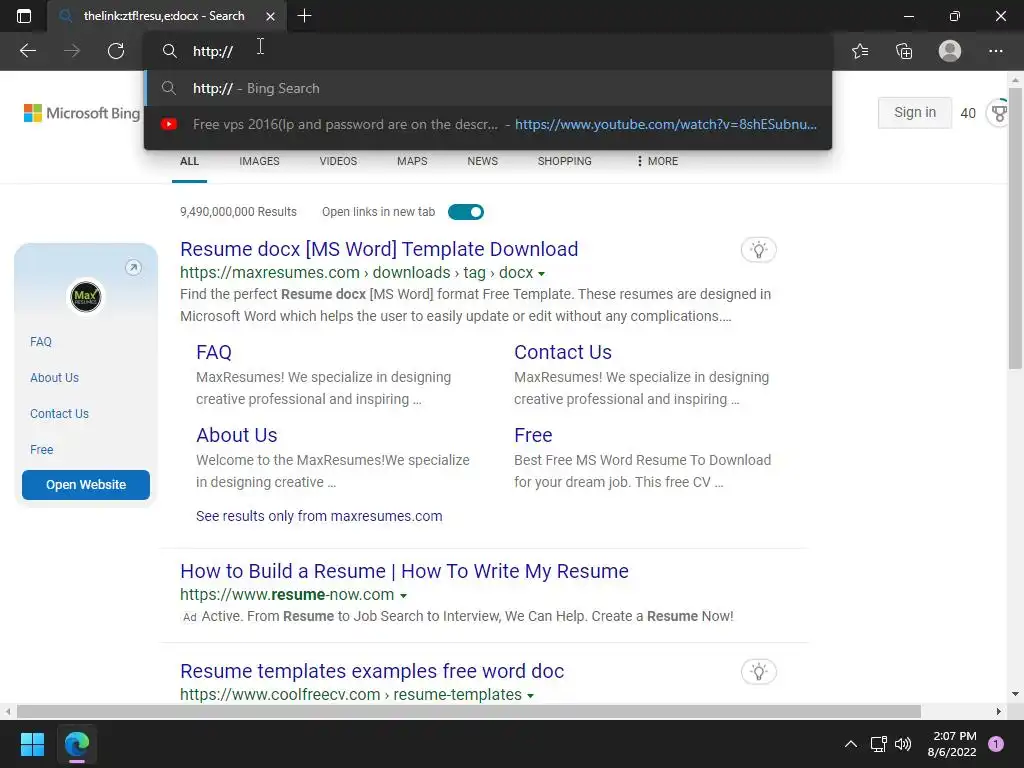The width and height of the screenshot is (1024, 768).
Task: Select Free vps 2016 YouTube suggestion
Action: point(488,124)
